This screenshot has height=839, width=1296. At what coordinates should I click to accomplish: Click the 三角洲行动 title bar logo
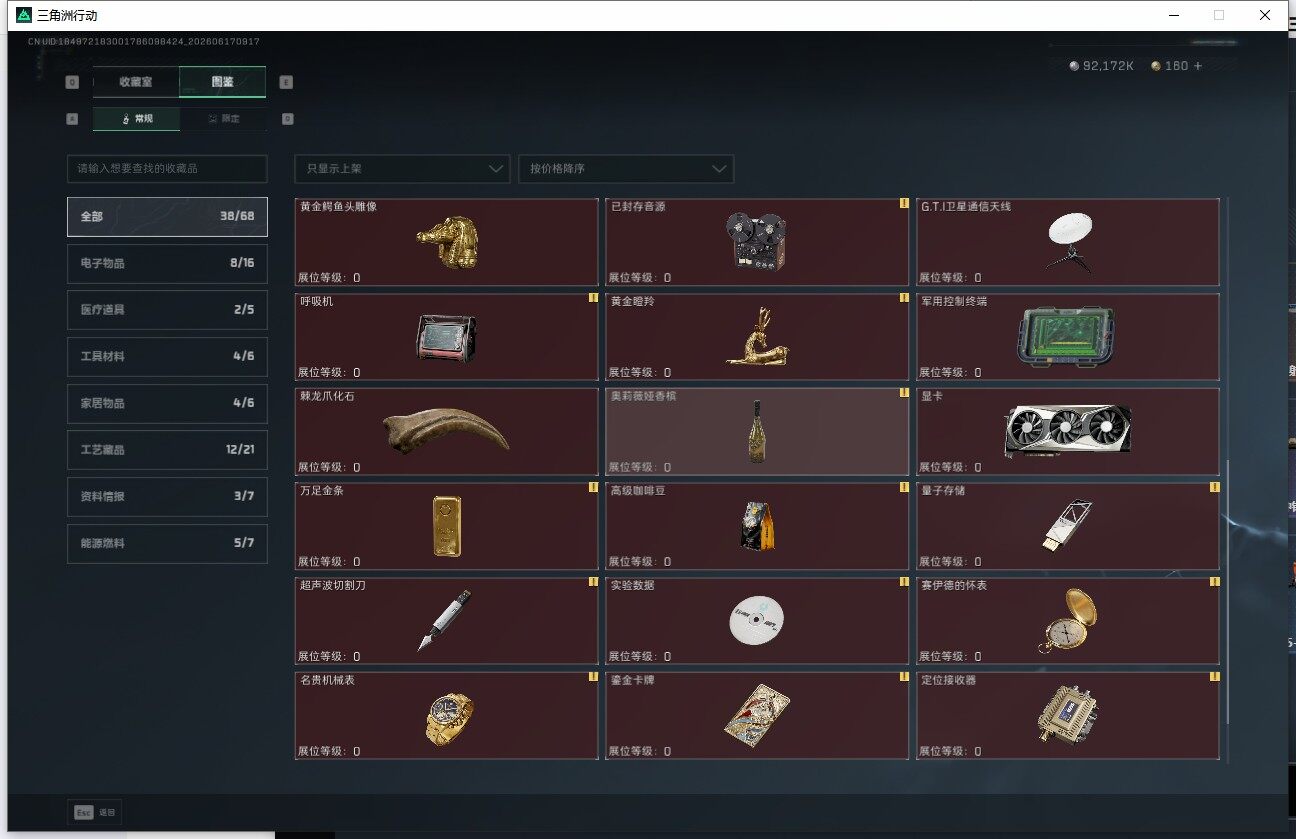pos(24,15)
